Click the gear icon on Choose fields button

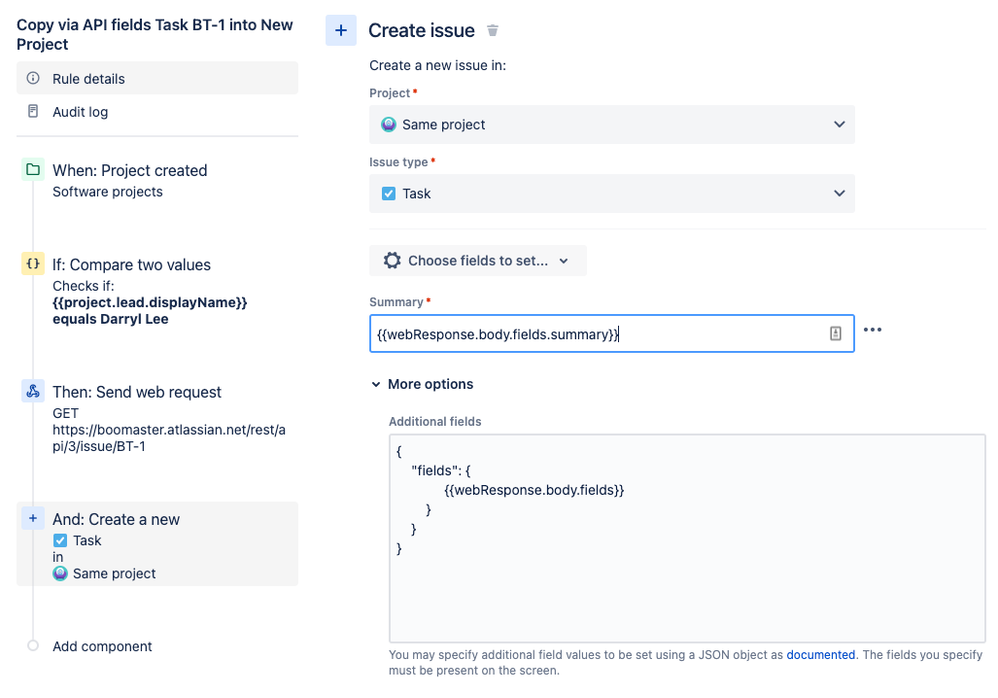393,261
